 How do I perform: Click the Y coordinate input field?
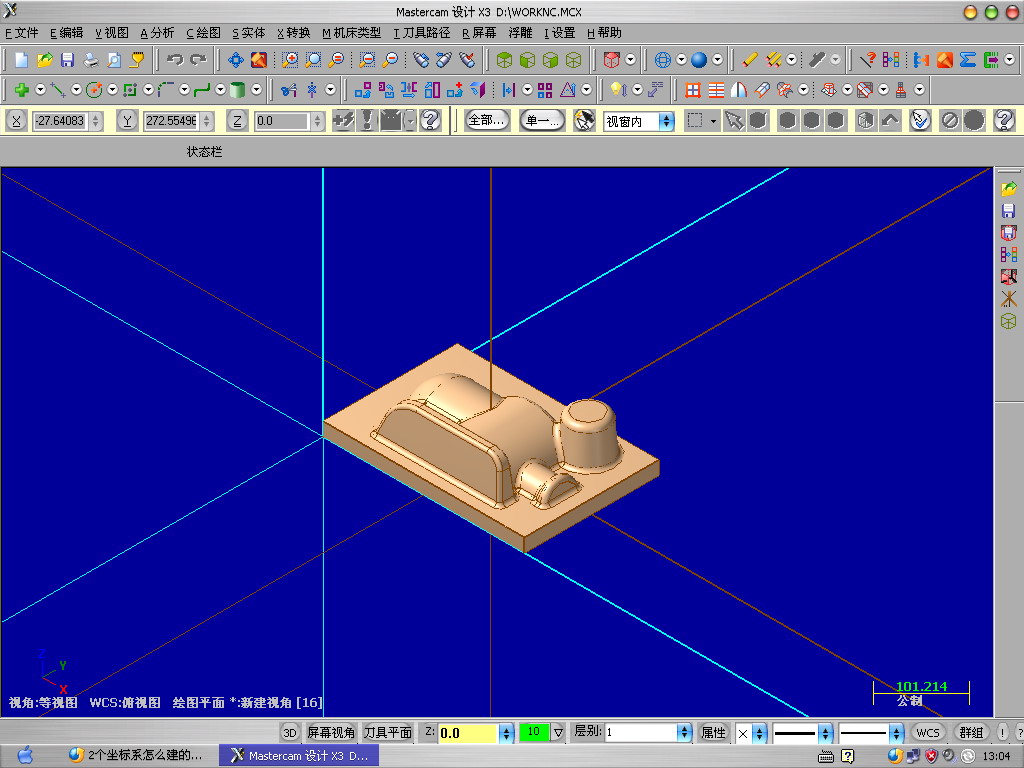tap(171, 121)
